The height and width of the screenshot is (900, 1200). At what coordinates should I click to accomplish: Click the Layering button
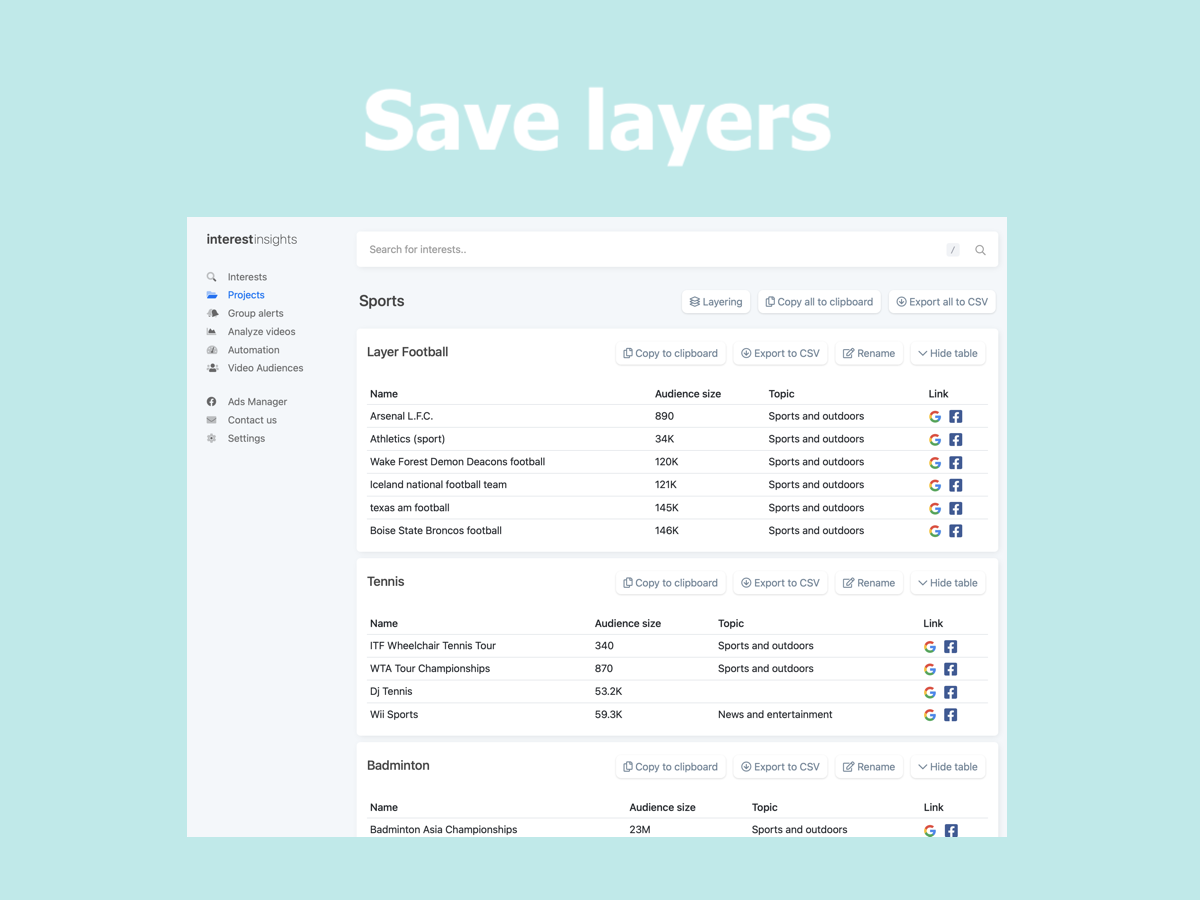click(716, 302)
